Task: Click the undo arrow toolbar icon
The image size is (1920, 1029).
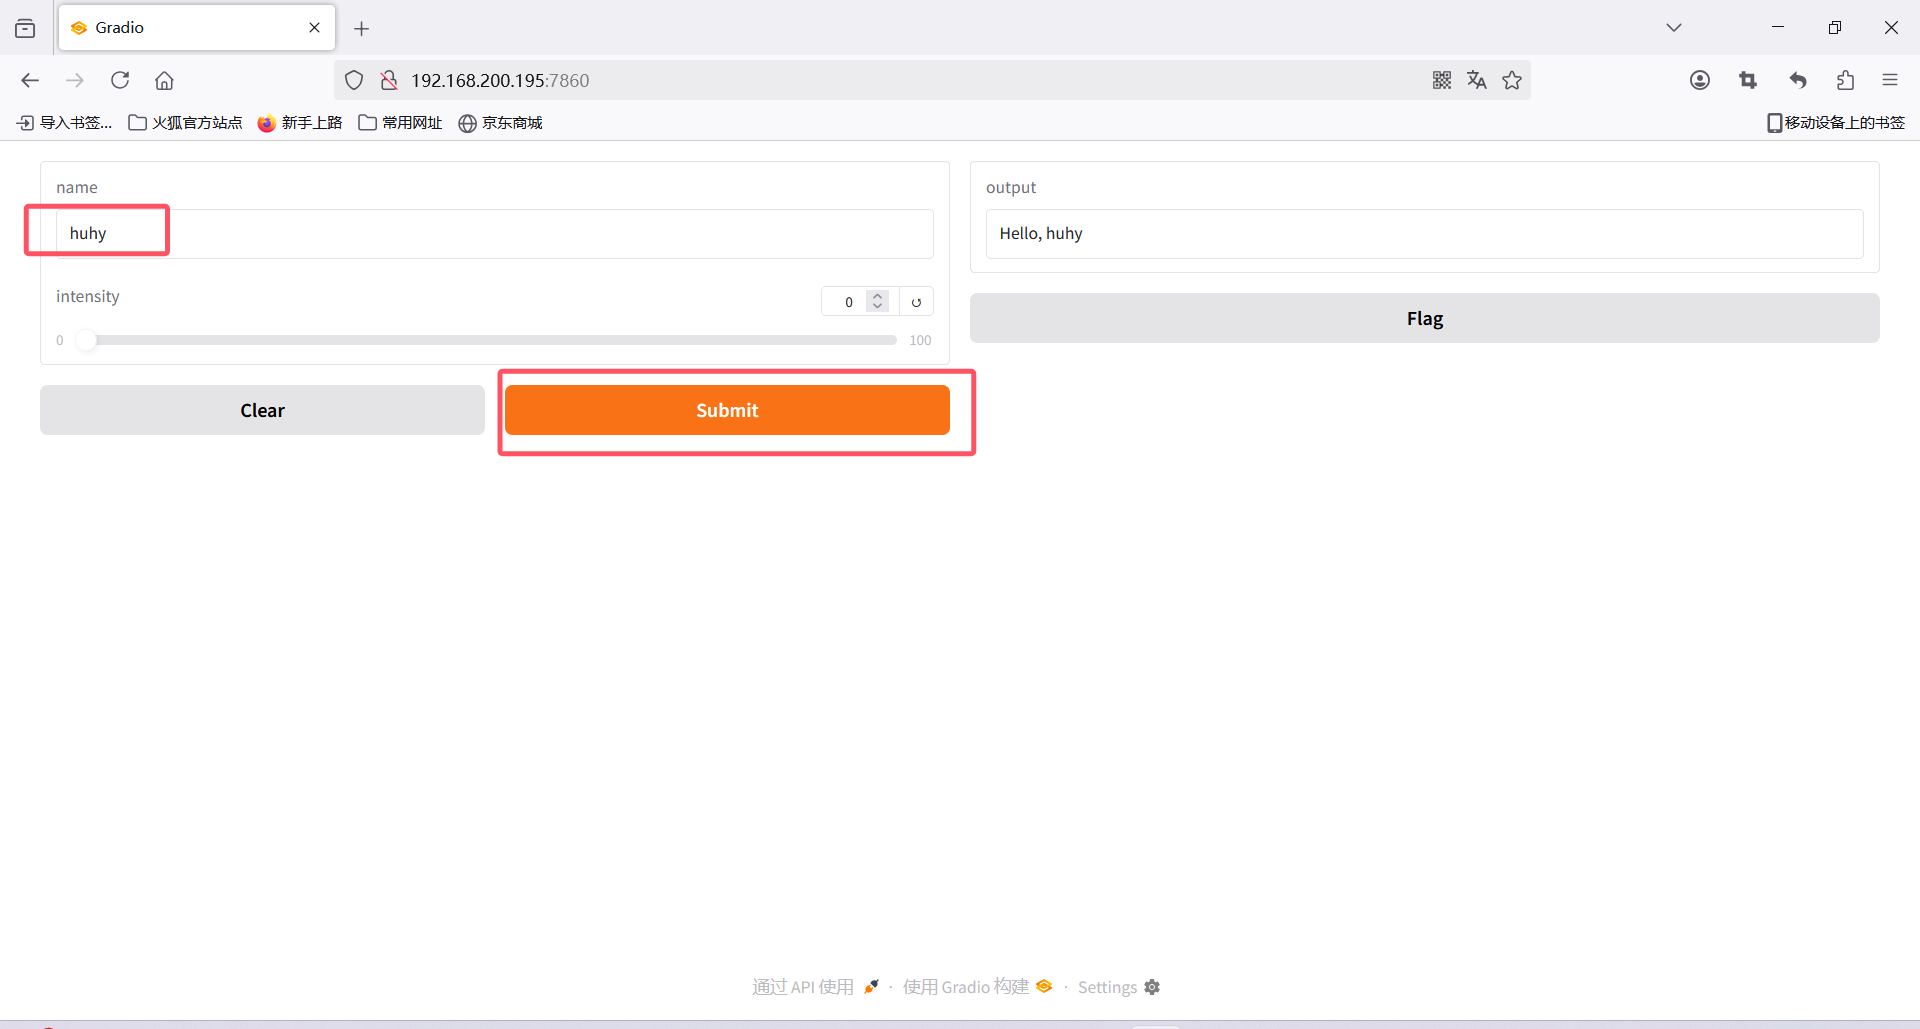Action: coord(1798,80)
